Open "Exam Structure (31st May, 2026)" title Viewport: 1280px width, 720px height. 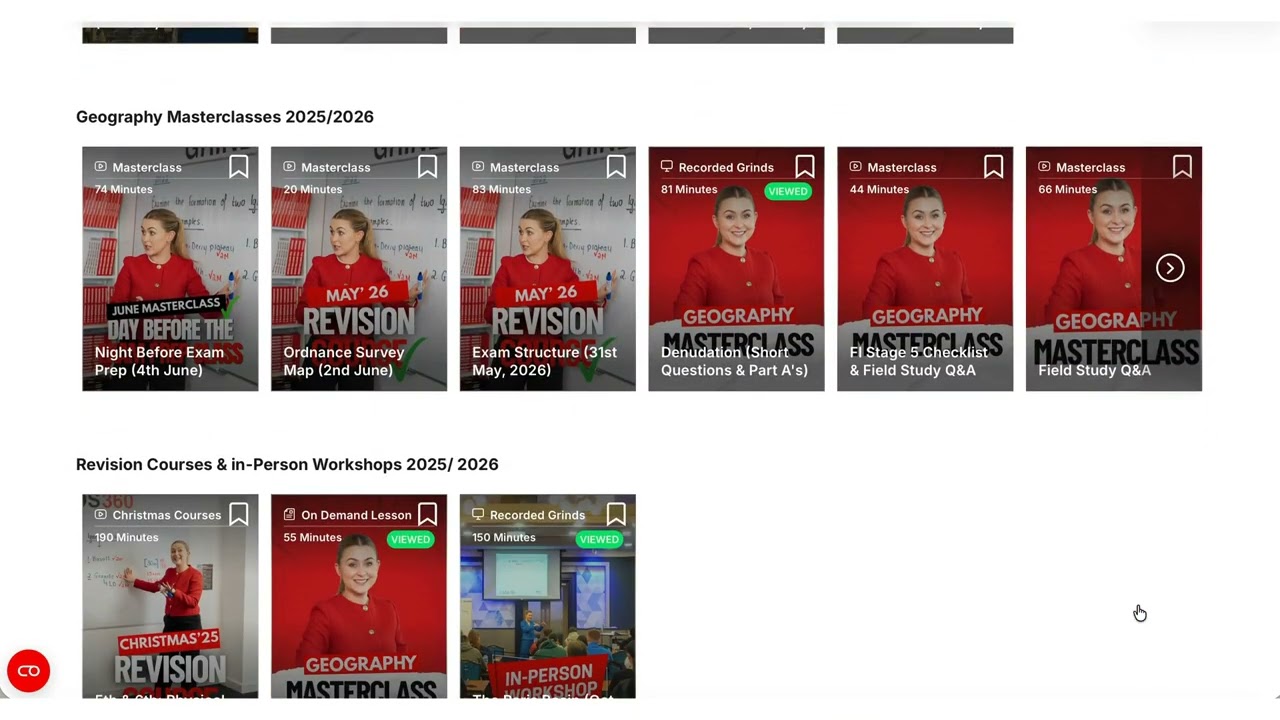click(544, 361)
